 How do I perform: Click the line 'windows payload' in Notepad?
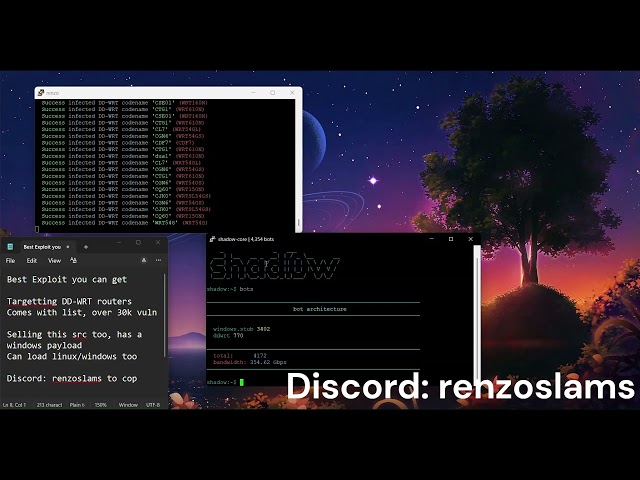(44, 345)
